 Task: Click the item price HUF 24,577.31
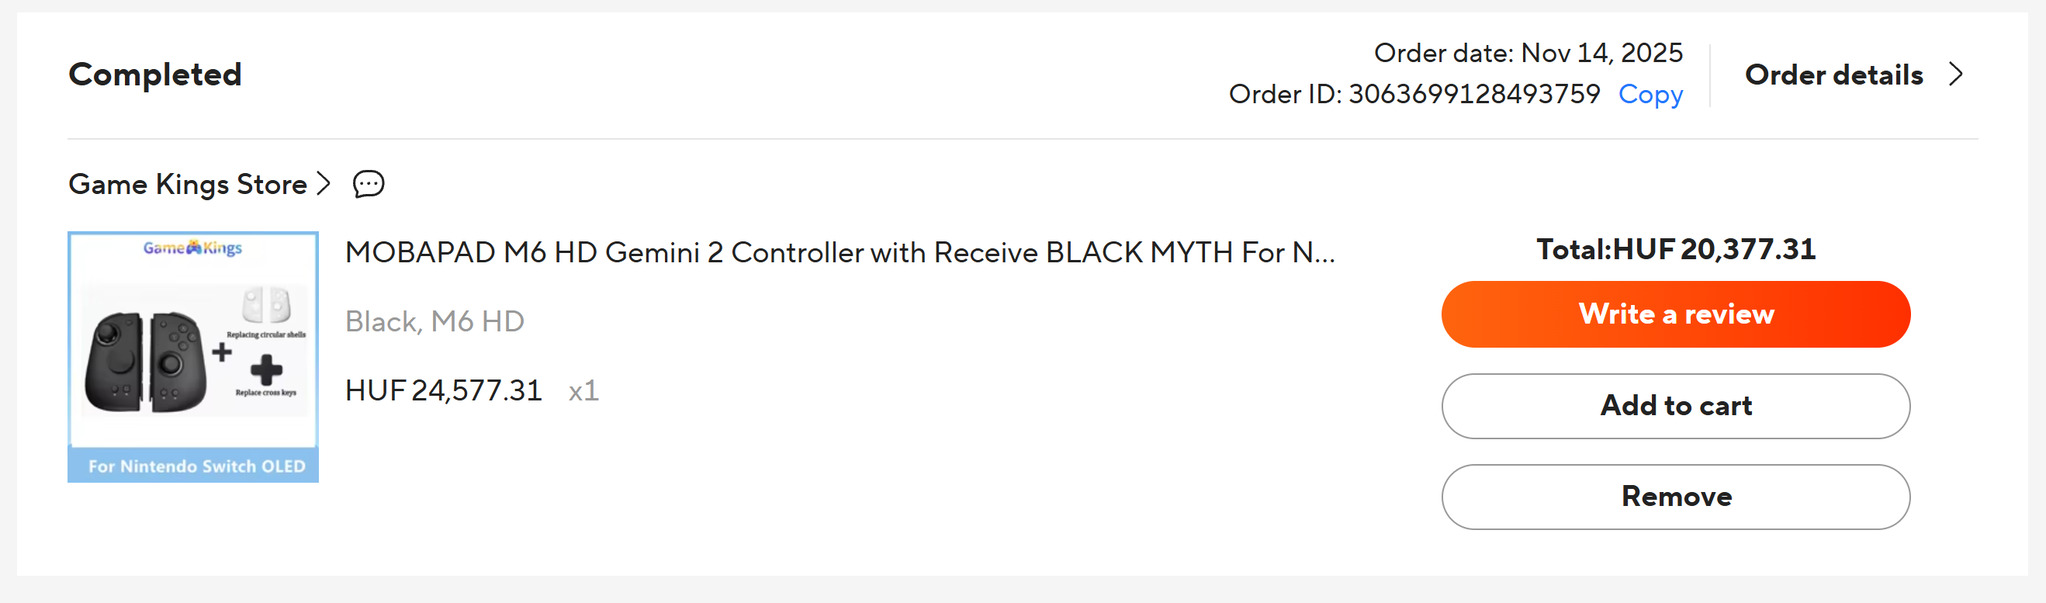tap(443, 390)
